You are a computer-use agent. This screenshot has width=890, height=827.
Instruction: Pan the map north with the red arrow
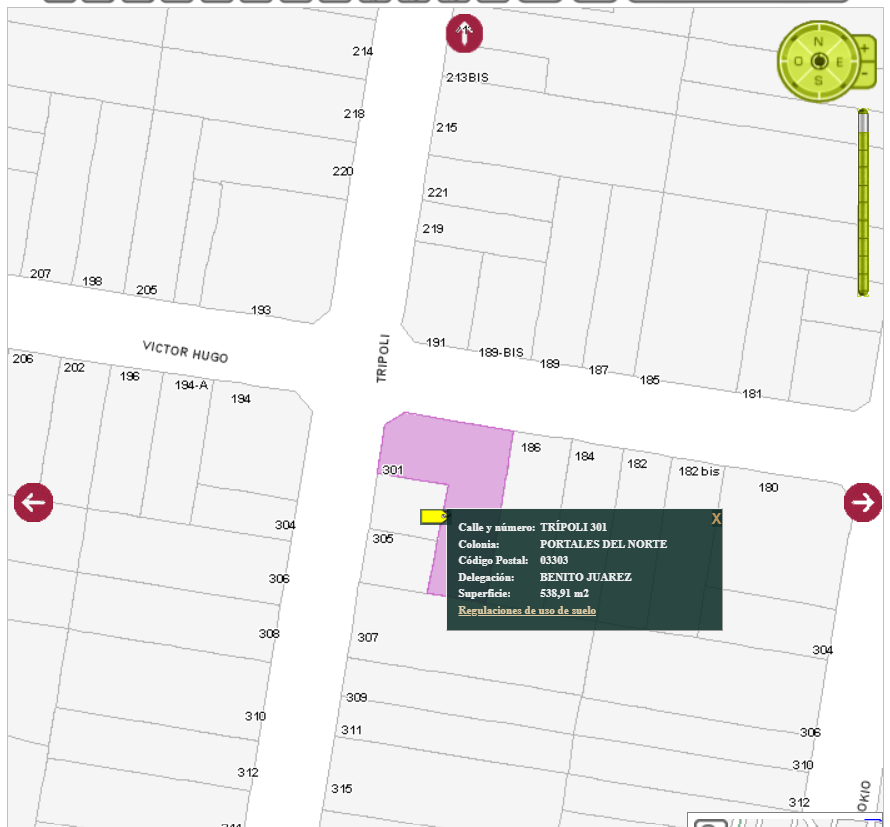pos(464,33)
